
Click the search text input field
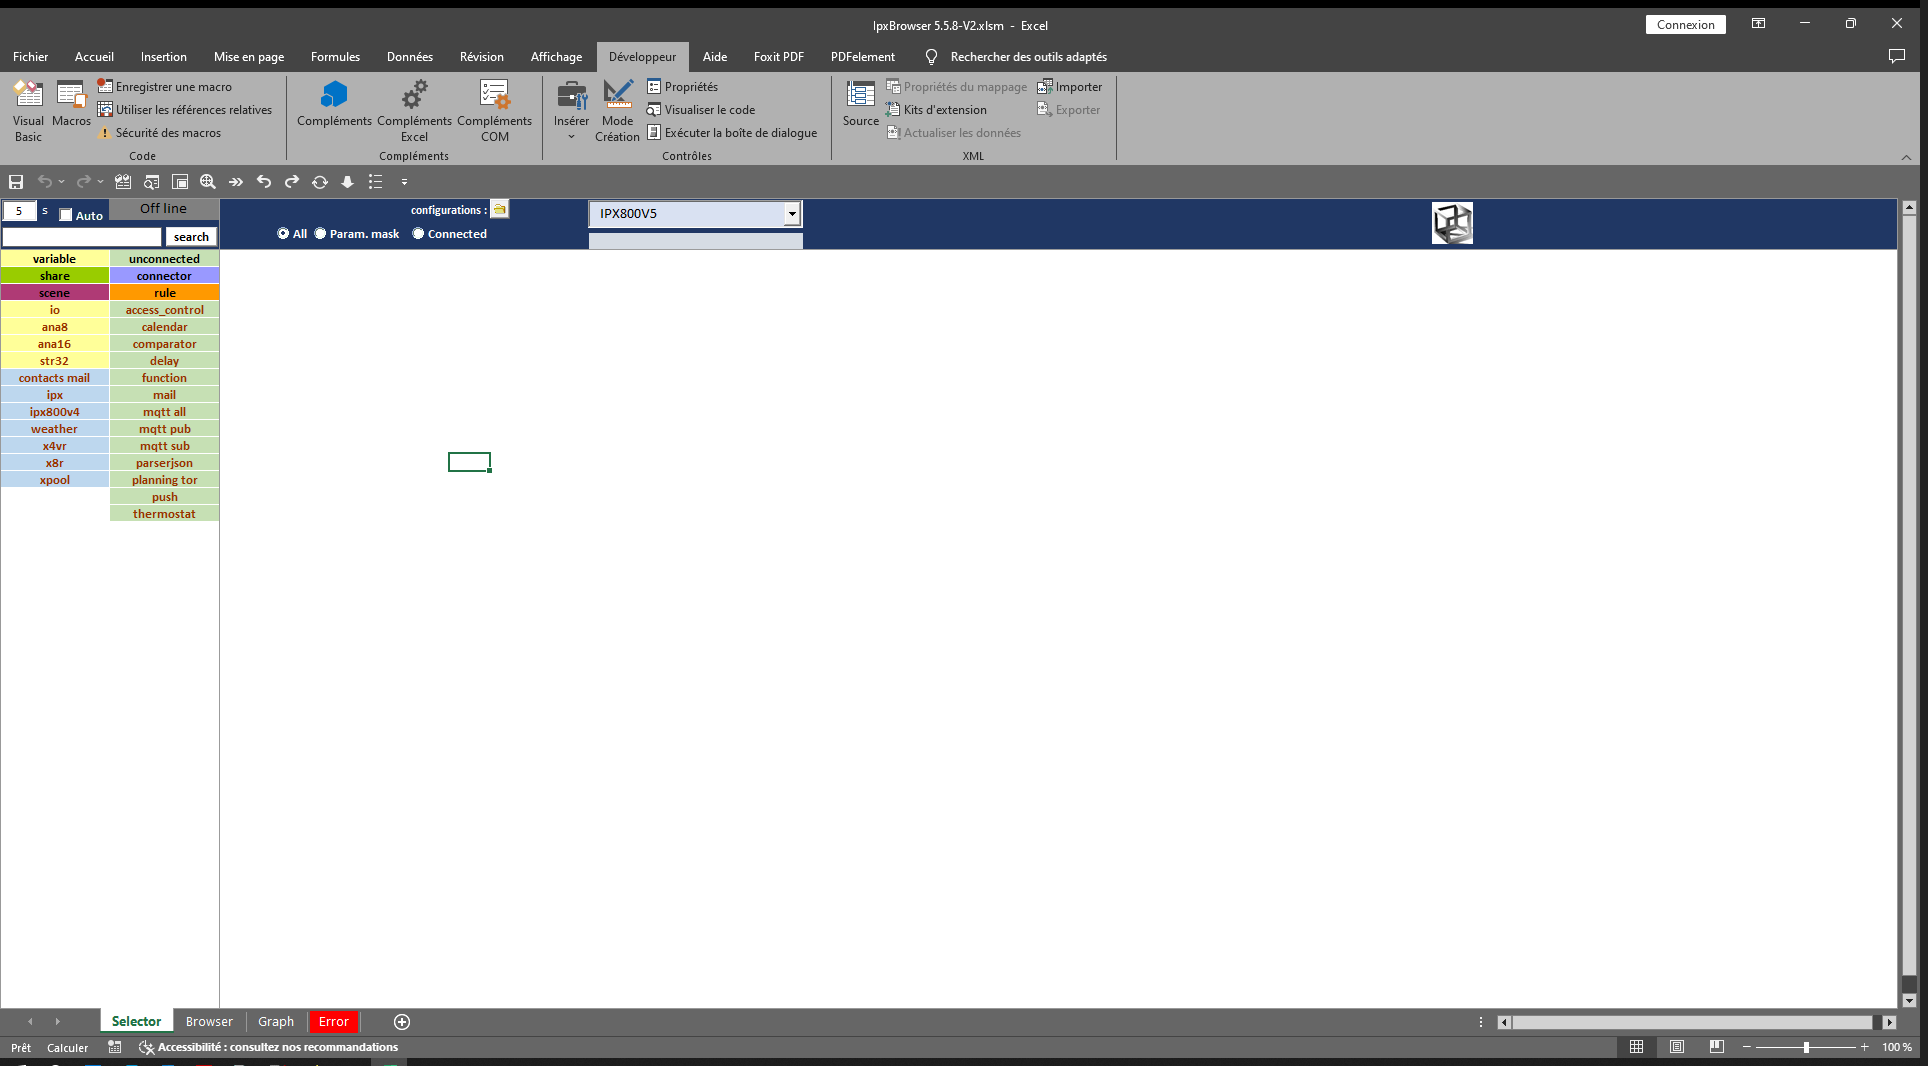pyautogui.click(x=81, y=237)
